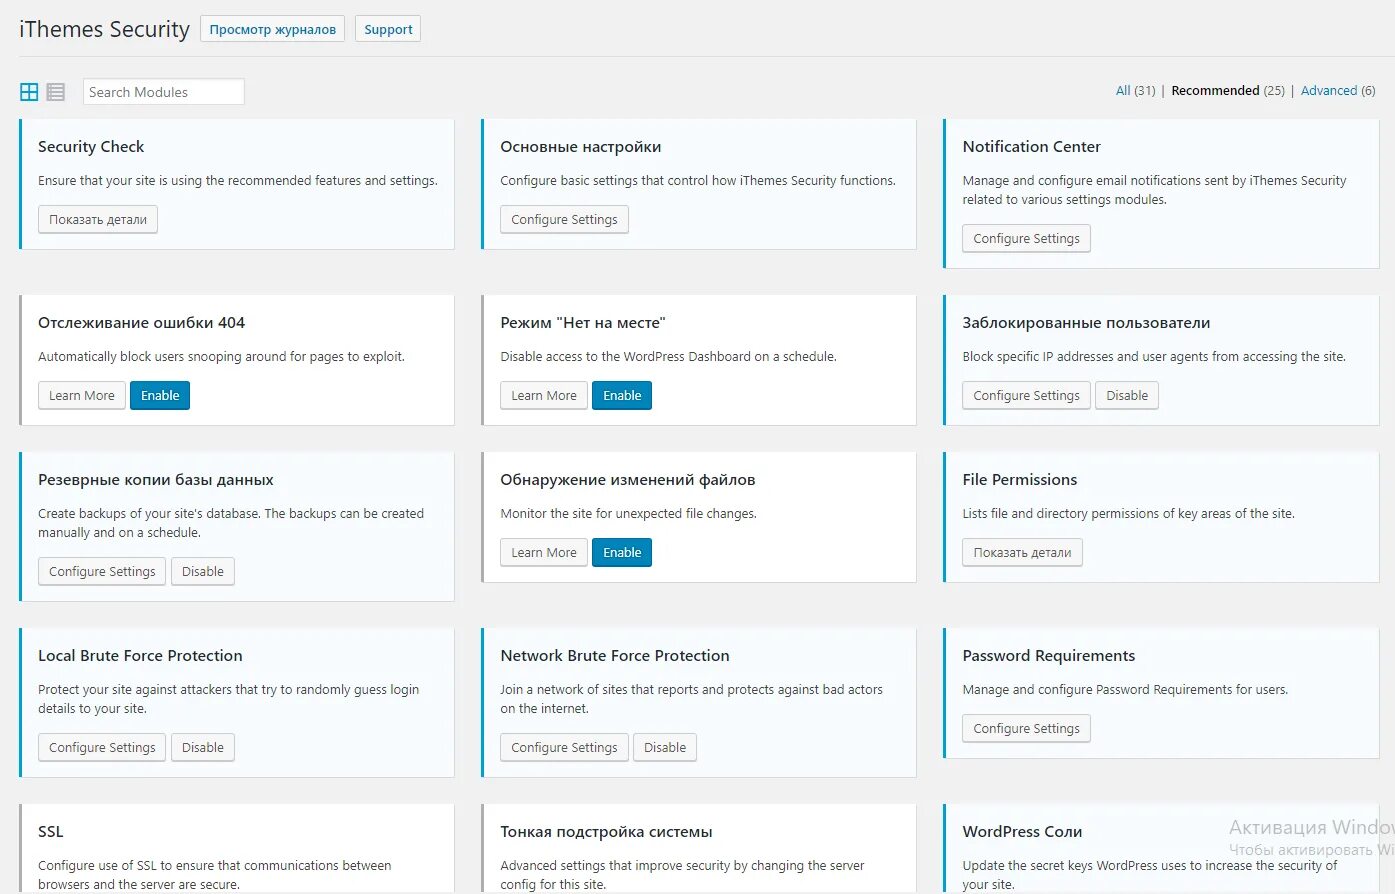Configure Settings for Local Brute Force Protection
The image size is (1395, 894).
tap(102, 748)
